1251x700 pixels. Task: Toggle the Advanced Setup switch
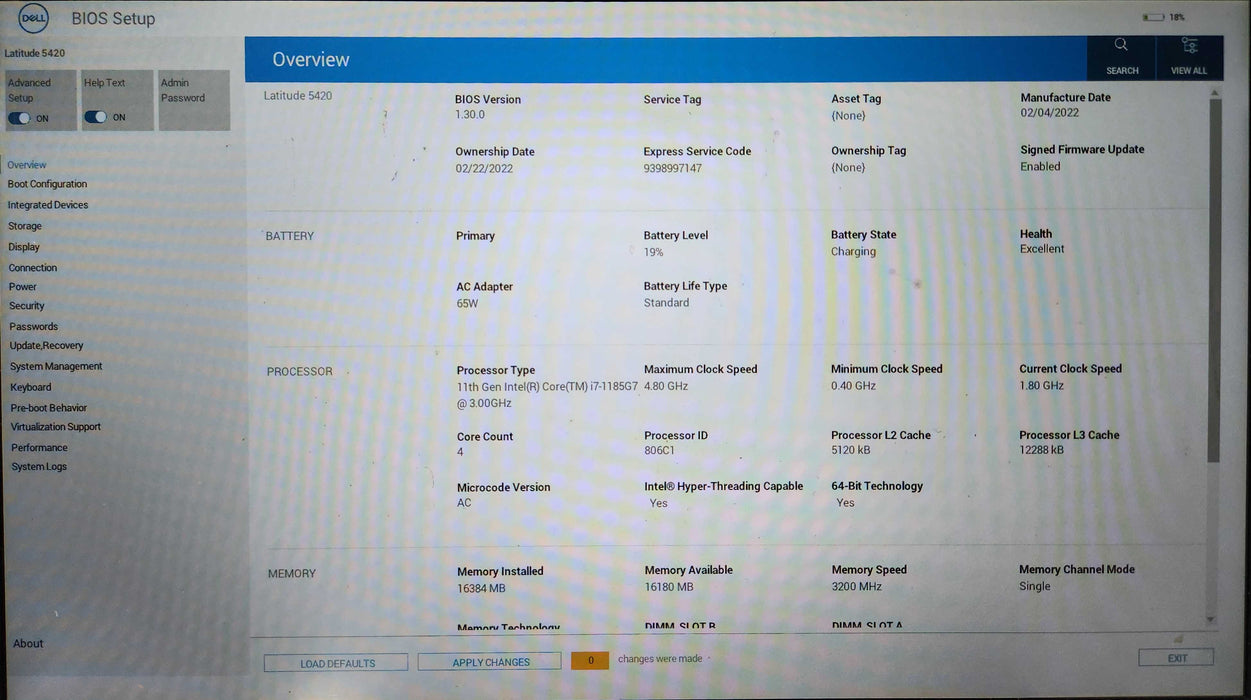tap(19, 118)
